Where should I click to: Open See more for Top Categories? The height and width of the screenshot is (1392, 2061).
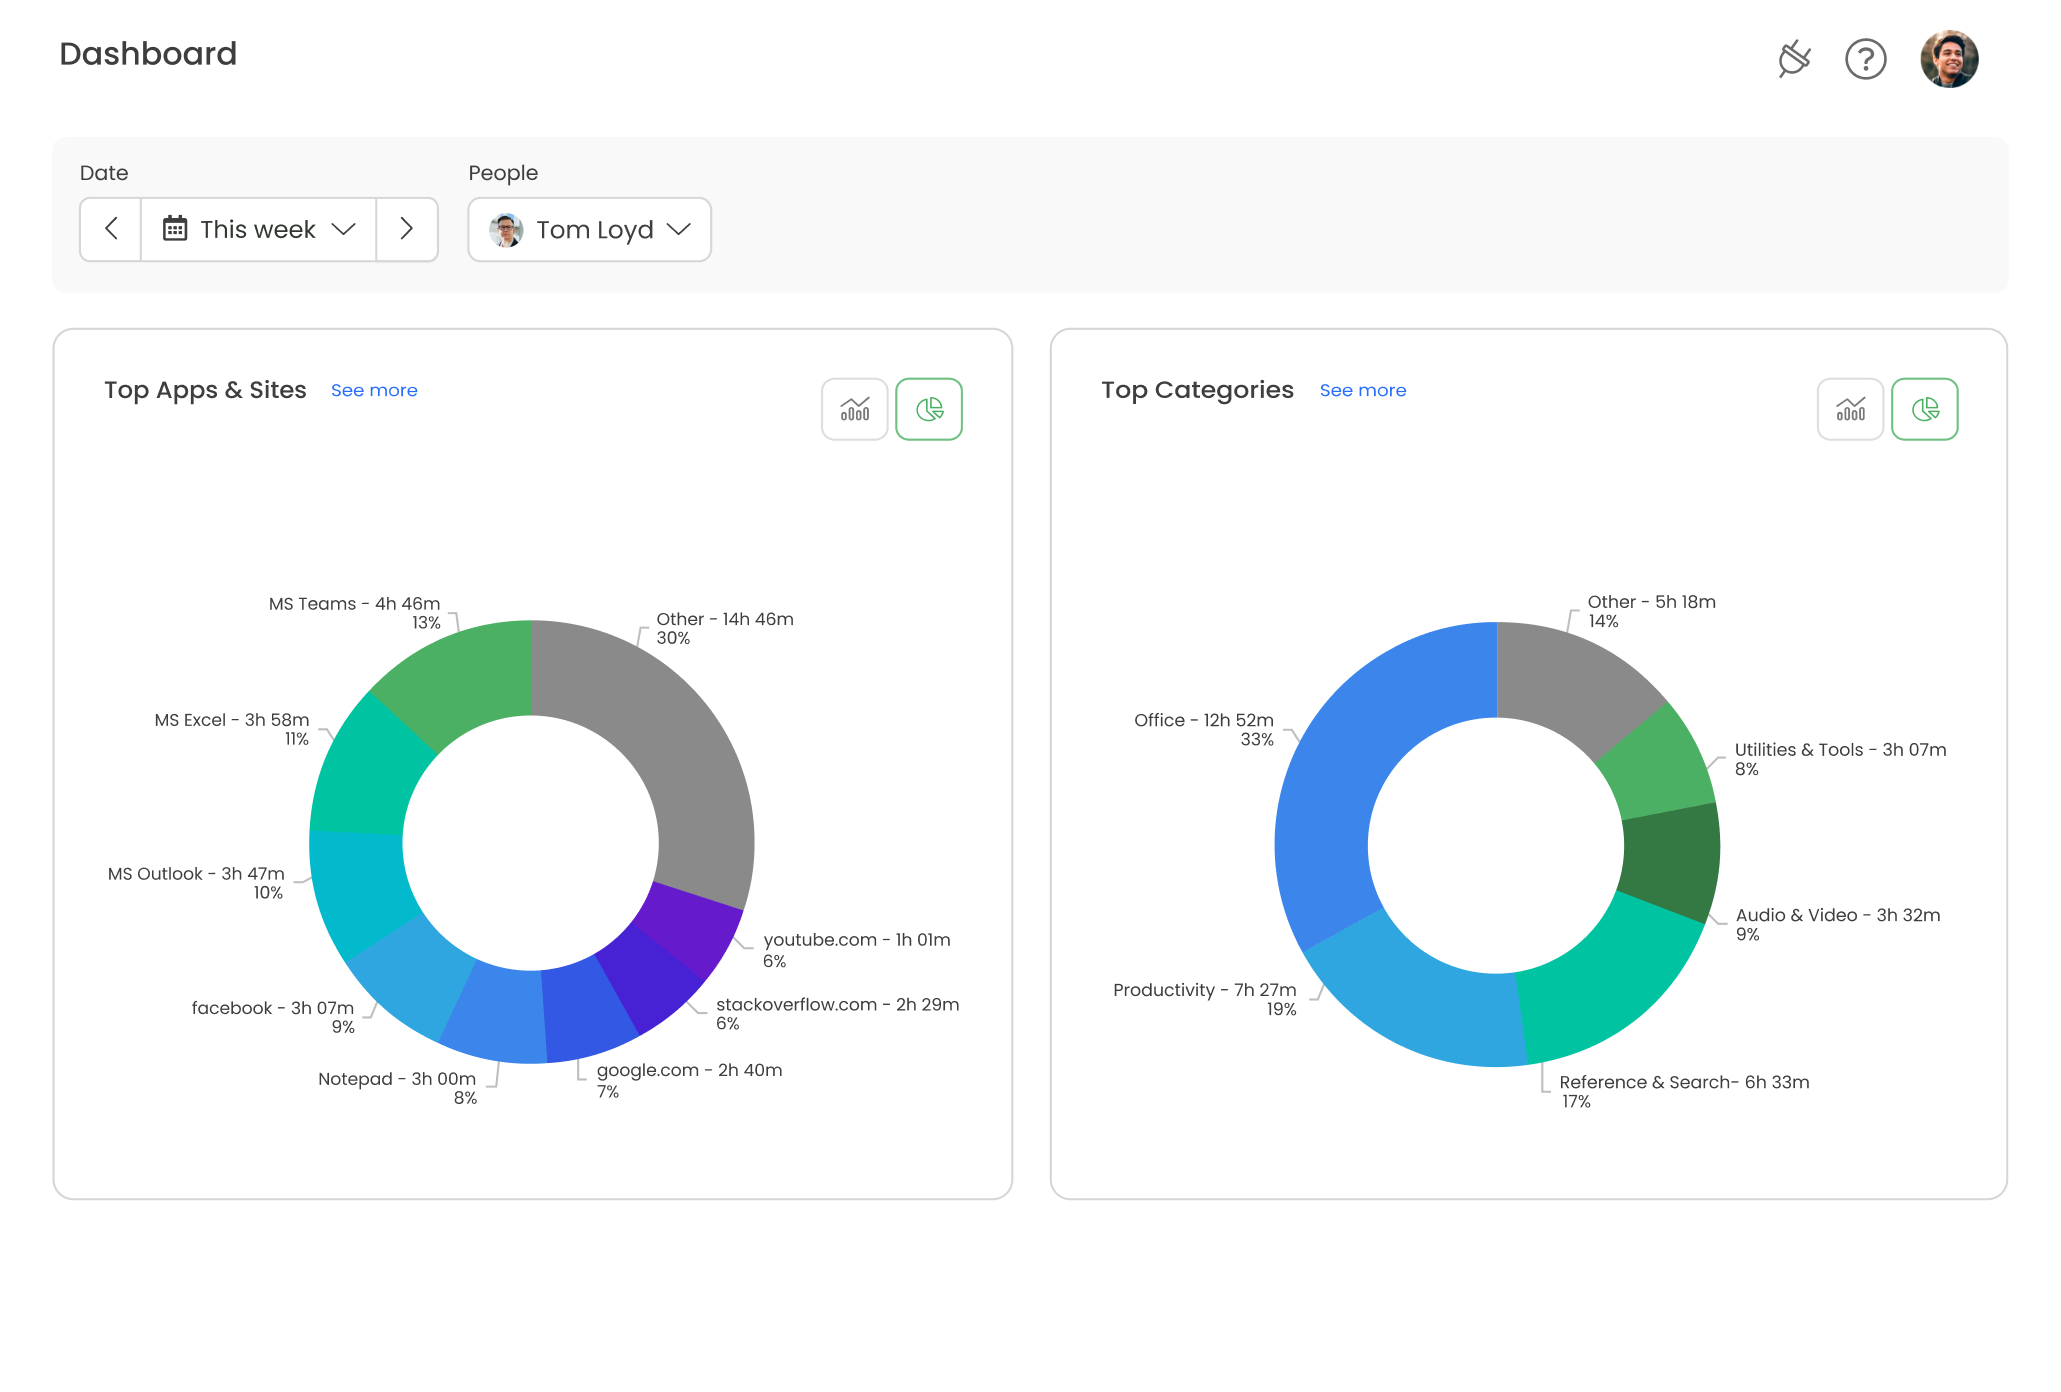coord(1362,390)
